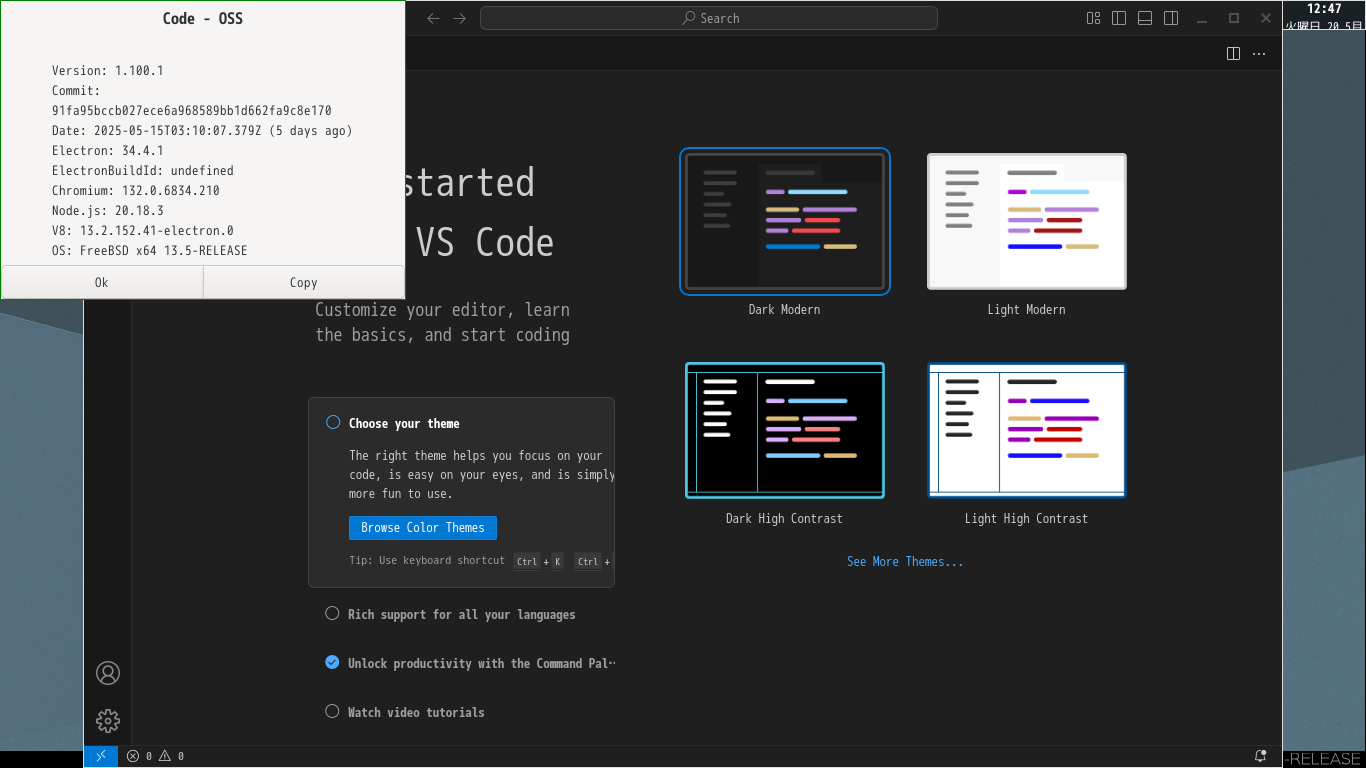Open the 'See More Themes...' link
This screenshot has height=768, width=1366.
tap(905, 561)
